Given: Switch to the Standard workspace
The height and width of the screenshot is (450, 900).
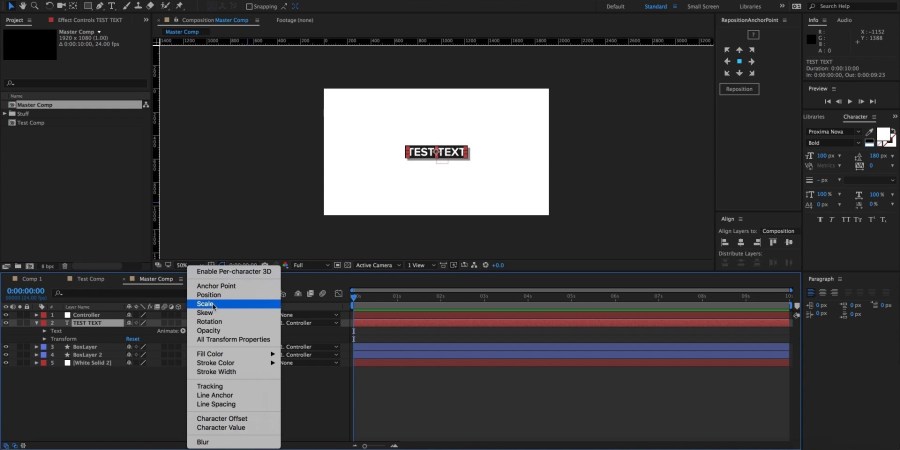Looking at the screenshot, I should pyautogui.click(x=655, y=6).
